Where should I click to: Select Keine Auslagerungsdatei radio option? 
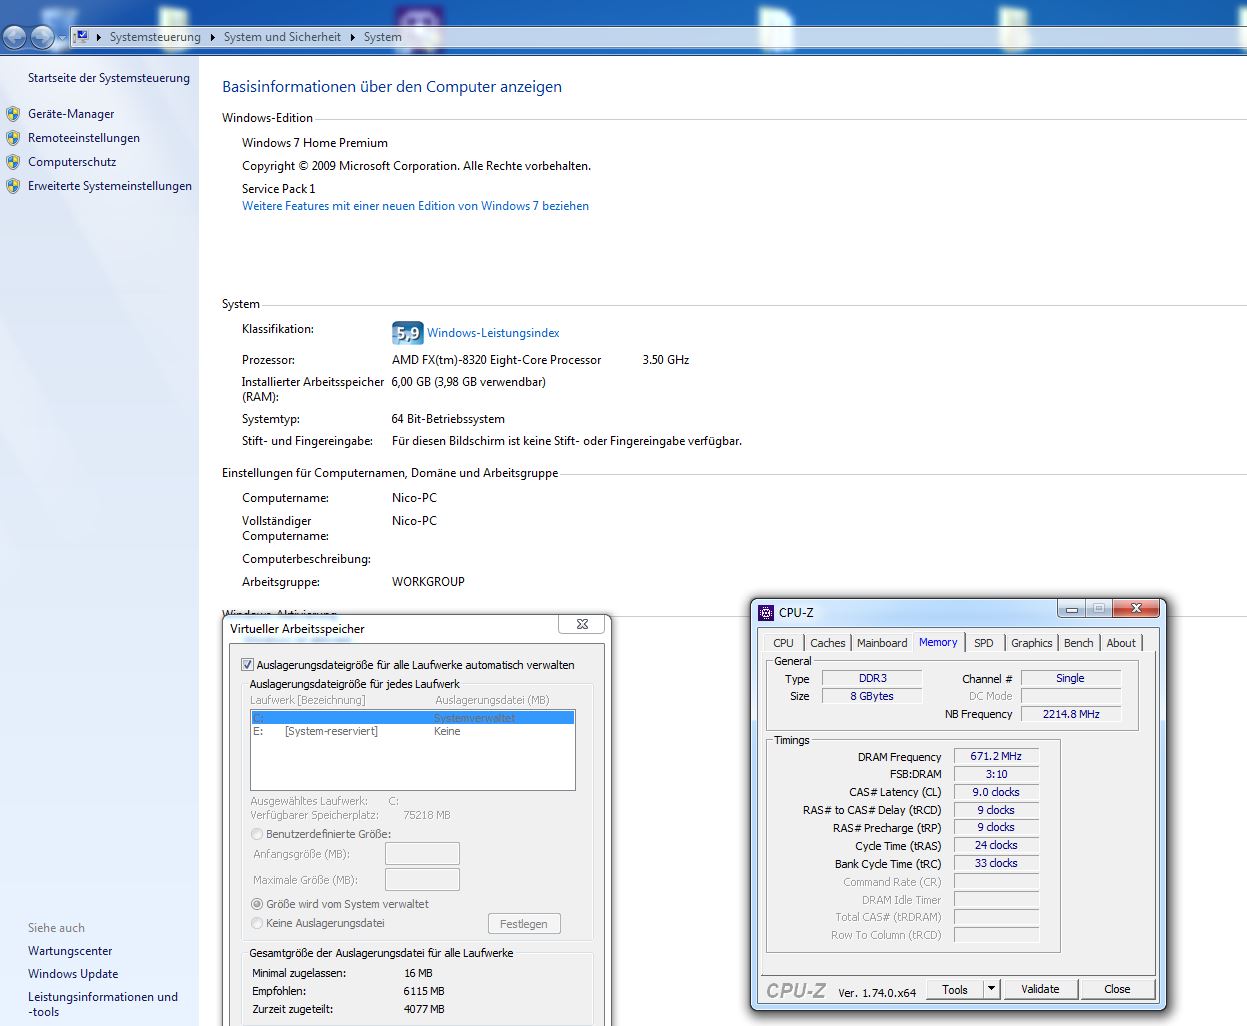point(257,923)
